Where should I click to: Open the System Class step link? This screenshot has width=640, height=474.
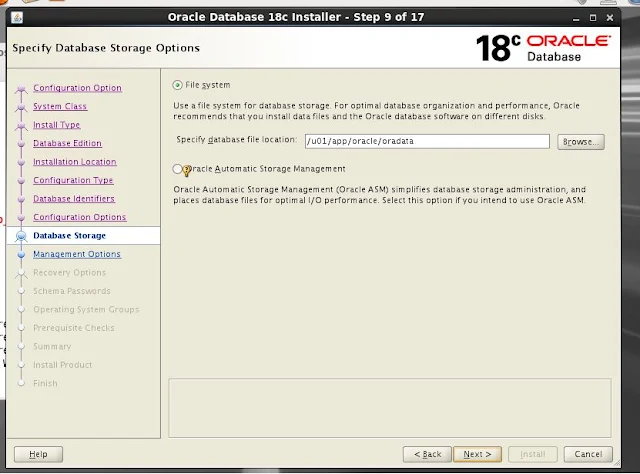click(60, 106)
